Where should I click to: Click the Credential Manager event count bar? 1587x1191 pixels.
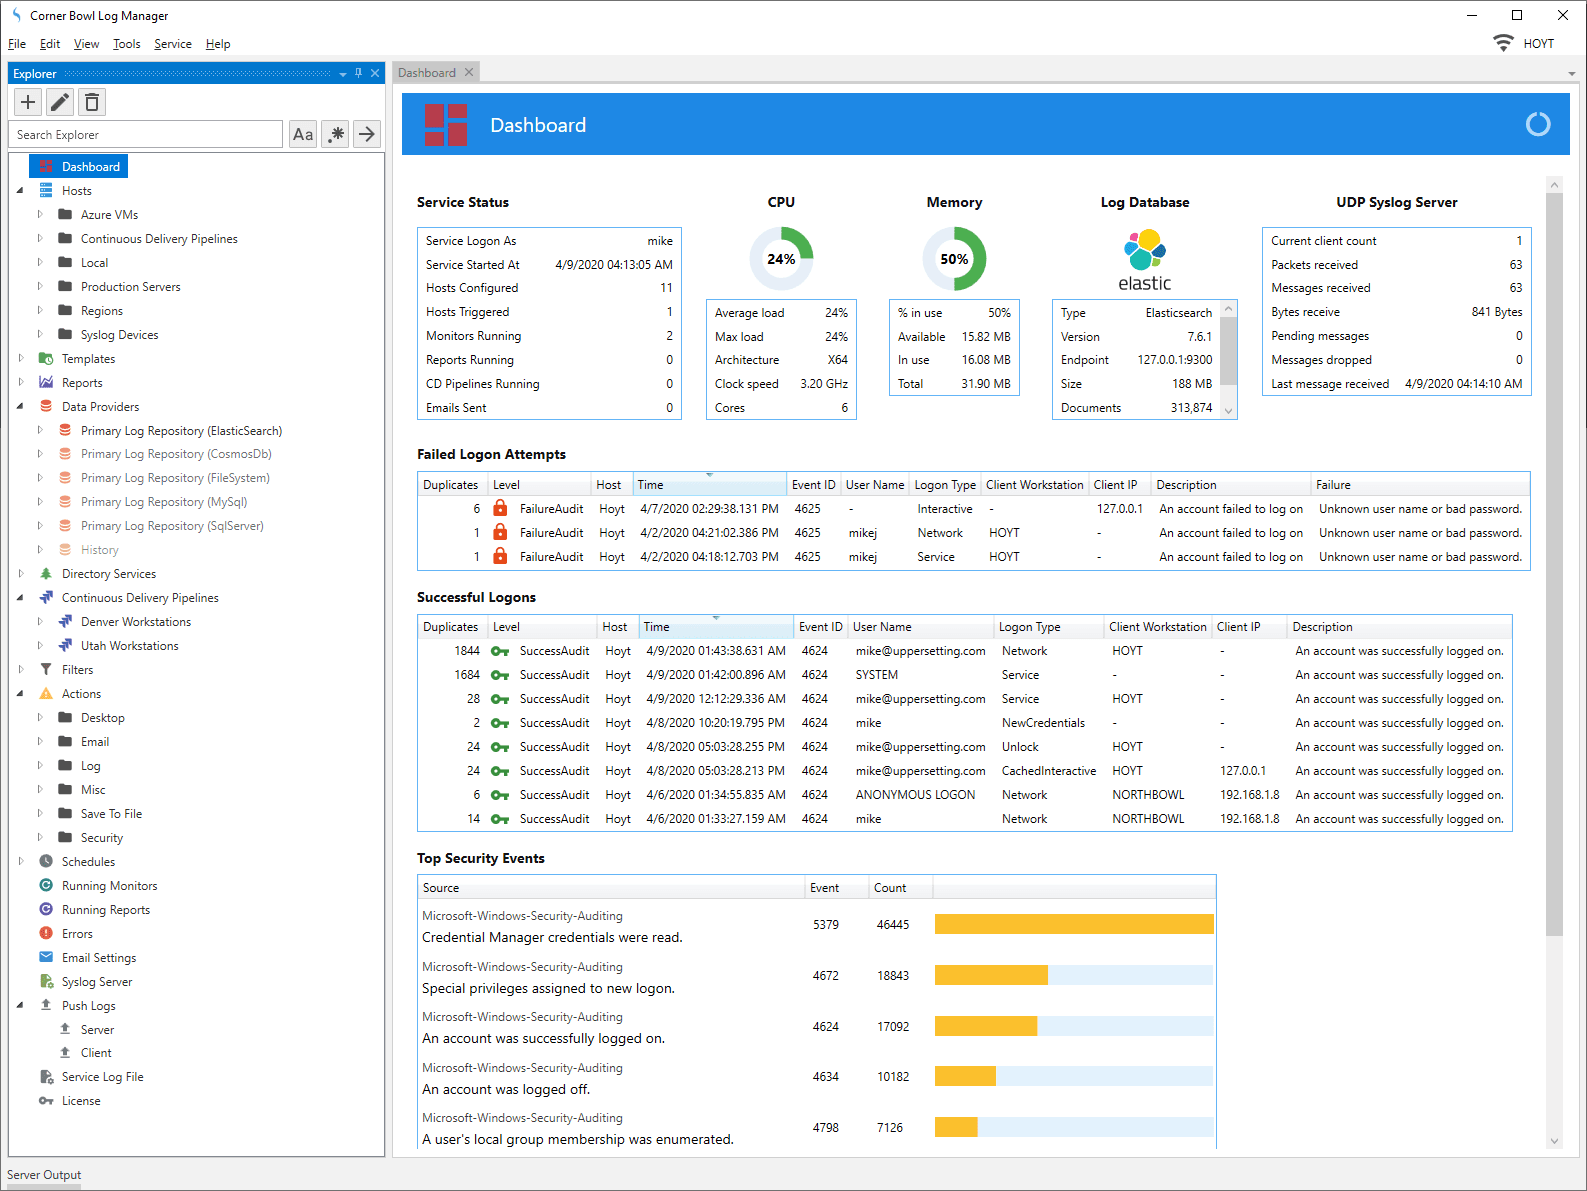[x=1073, y=924]
